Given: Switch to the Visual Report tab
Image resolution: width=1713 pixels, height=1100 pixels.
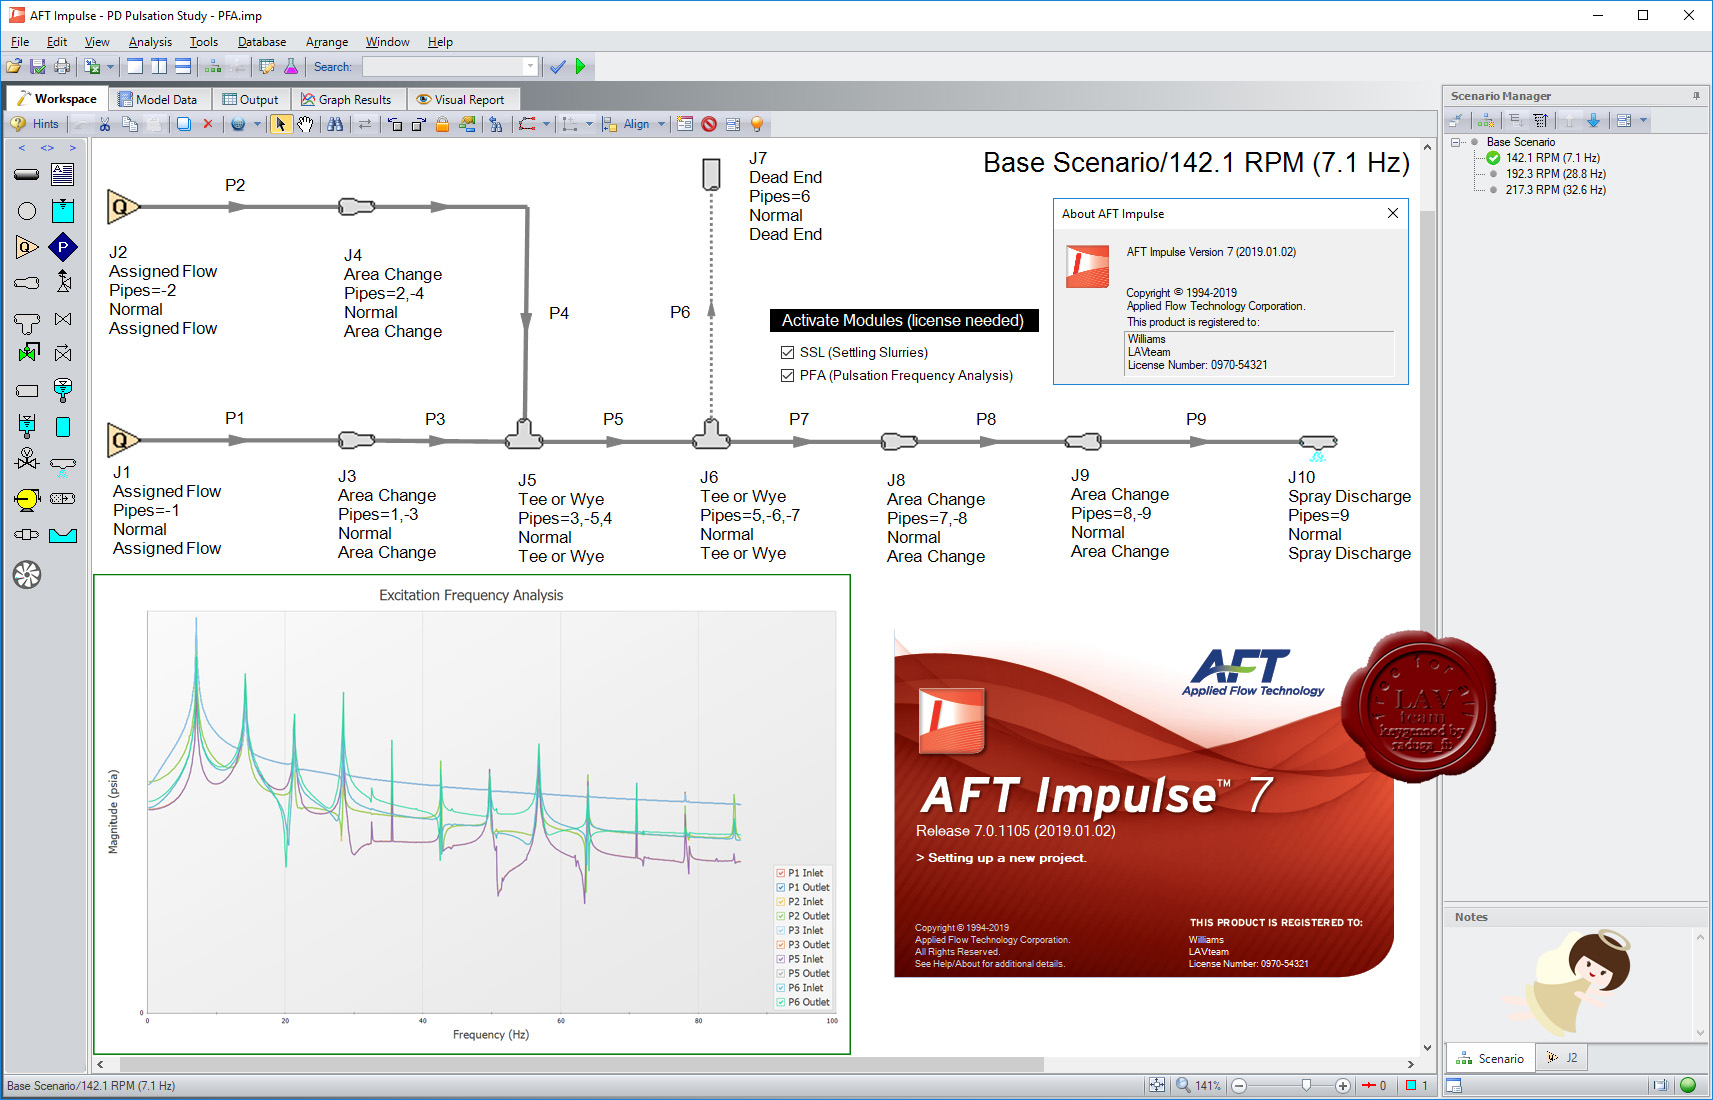Looking at the screenshot, I should tap(461, 99).
